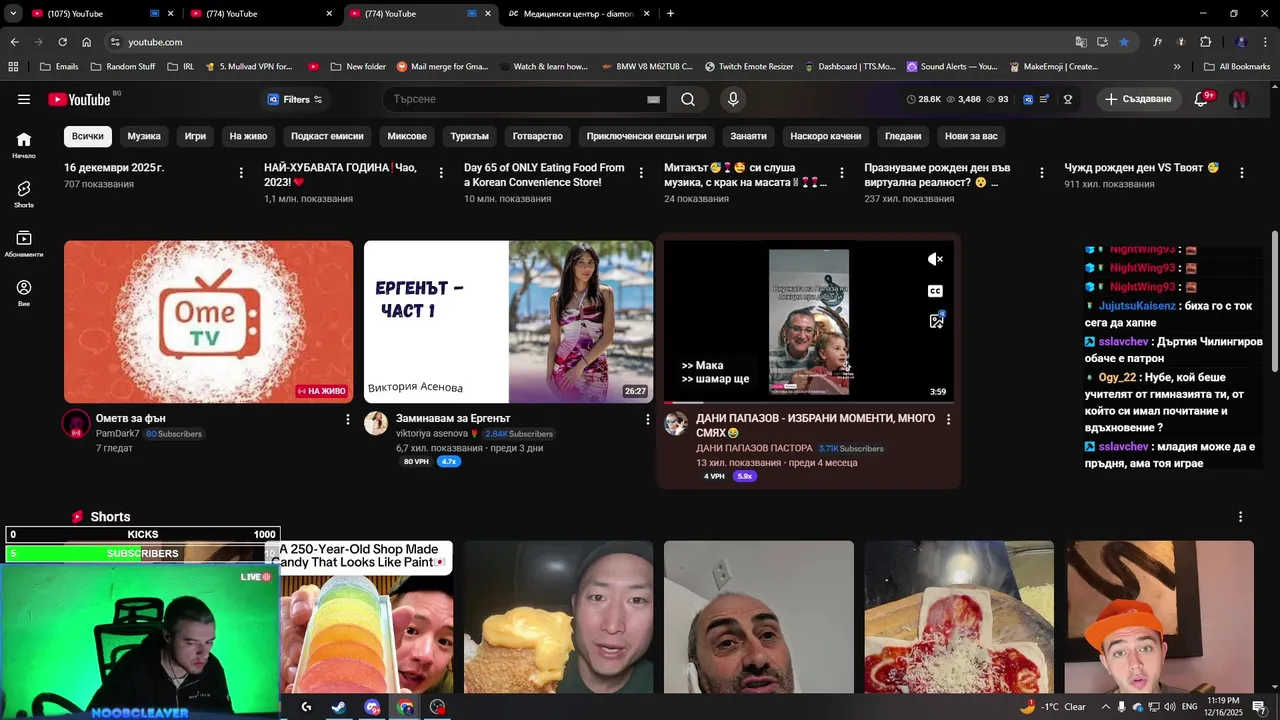Screen dimensions: 1280x720
Task: Open Shorts in the left sidebar
Action: click(x=24, y=194)
